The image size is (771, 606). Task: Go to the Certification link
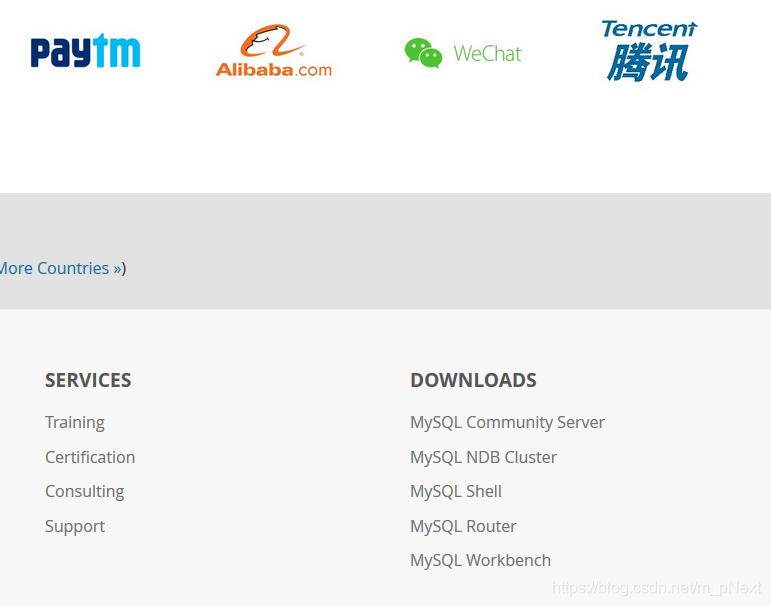pos(90,457)
